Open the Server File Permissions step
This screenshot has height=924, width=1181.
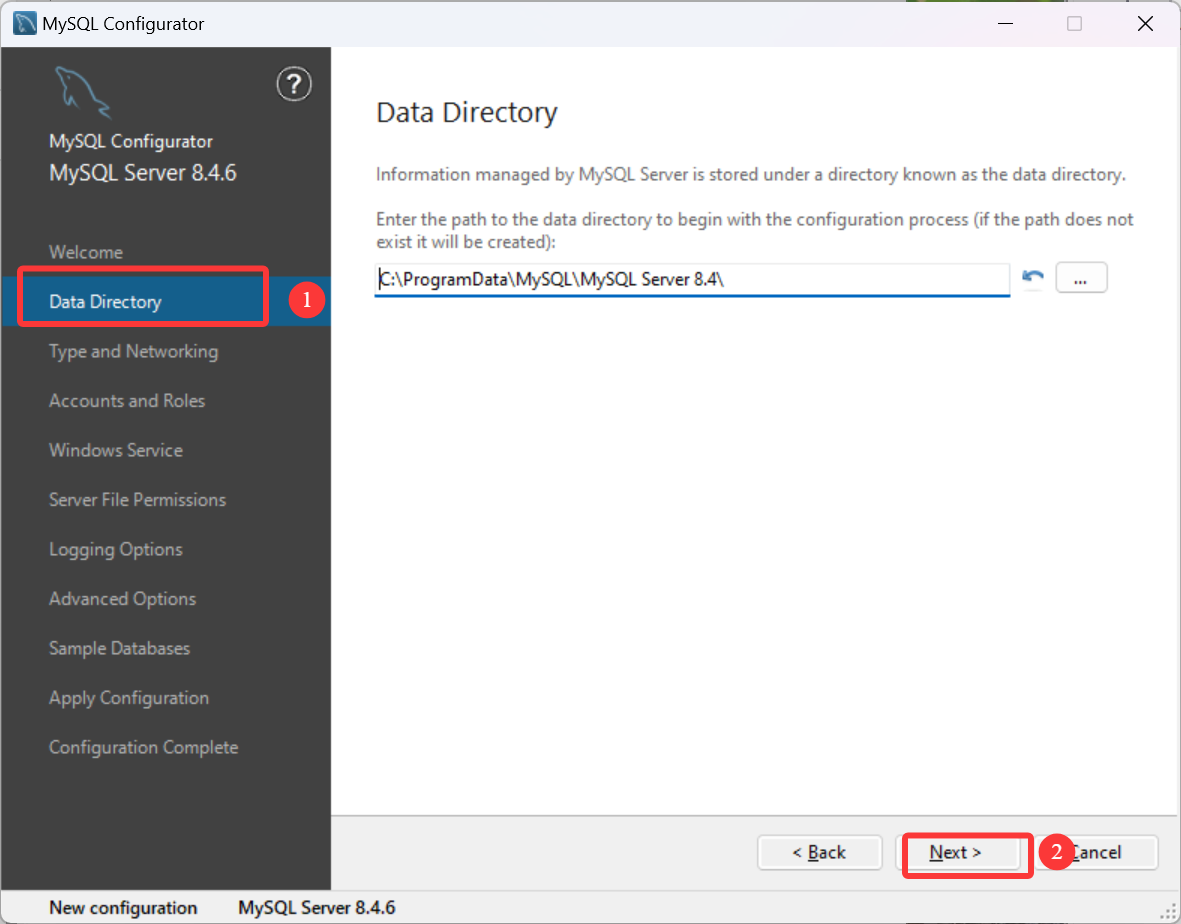point(137,500)
